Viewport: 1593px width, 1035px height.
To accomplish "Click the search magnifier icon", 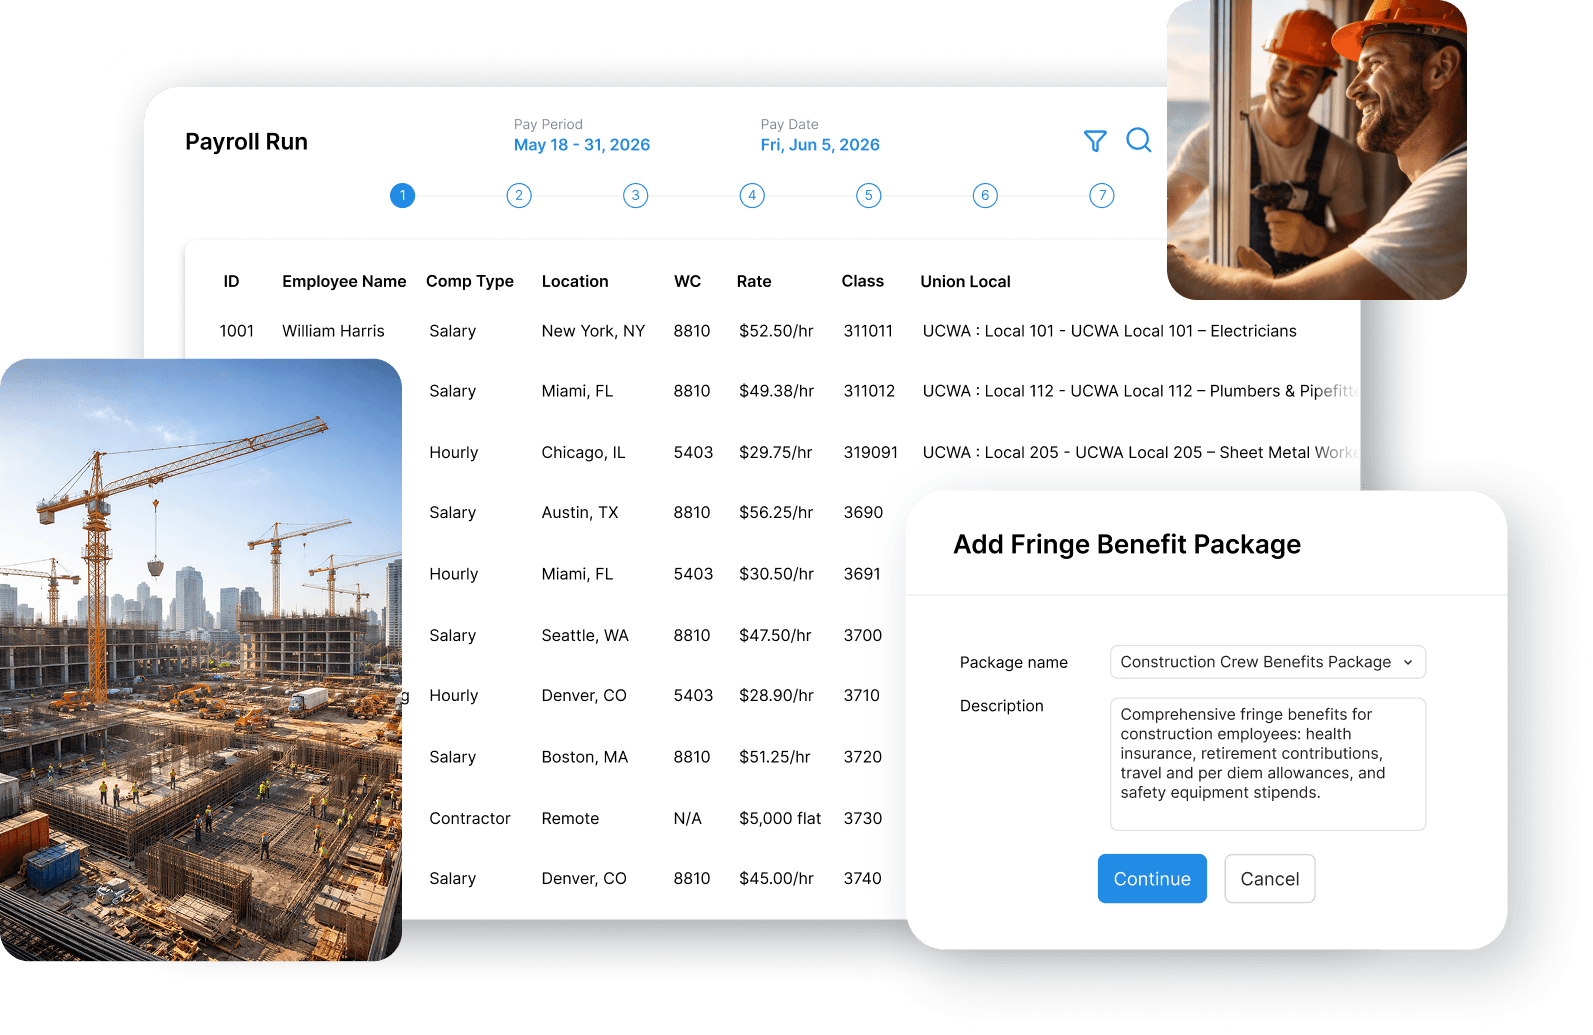I will click(1139, 140).
